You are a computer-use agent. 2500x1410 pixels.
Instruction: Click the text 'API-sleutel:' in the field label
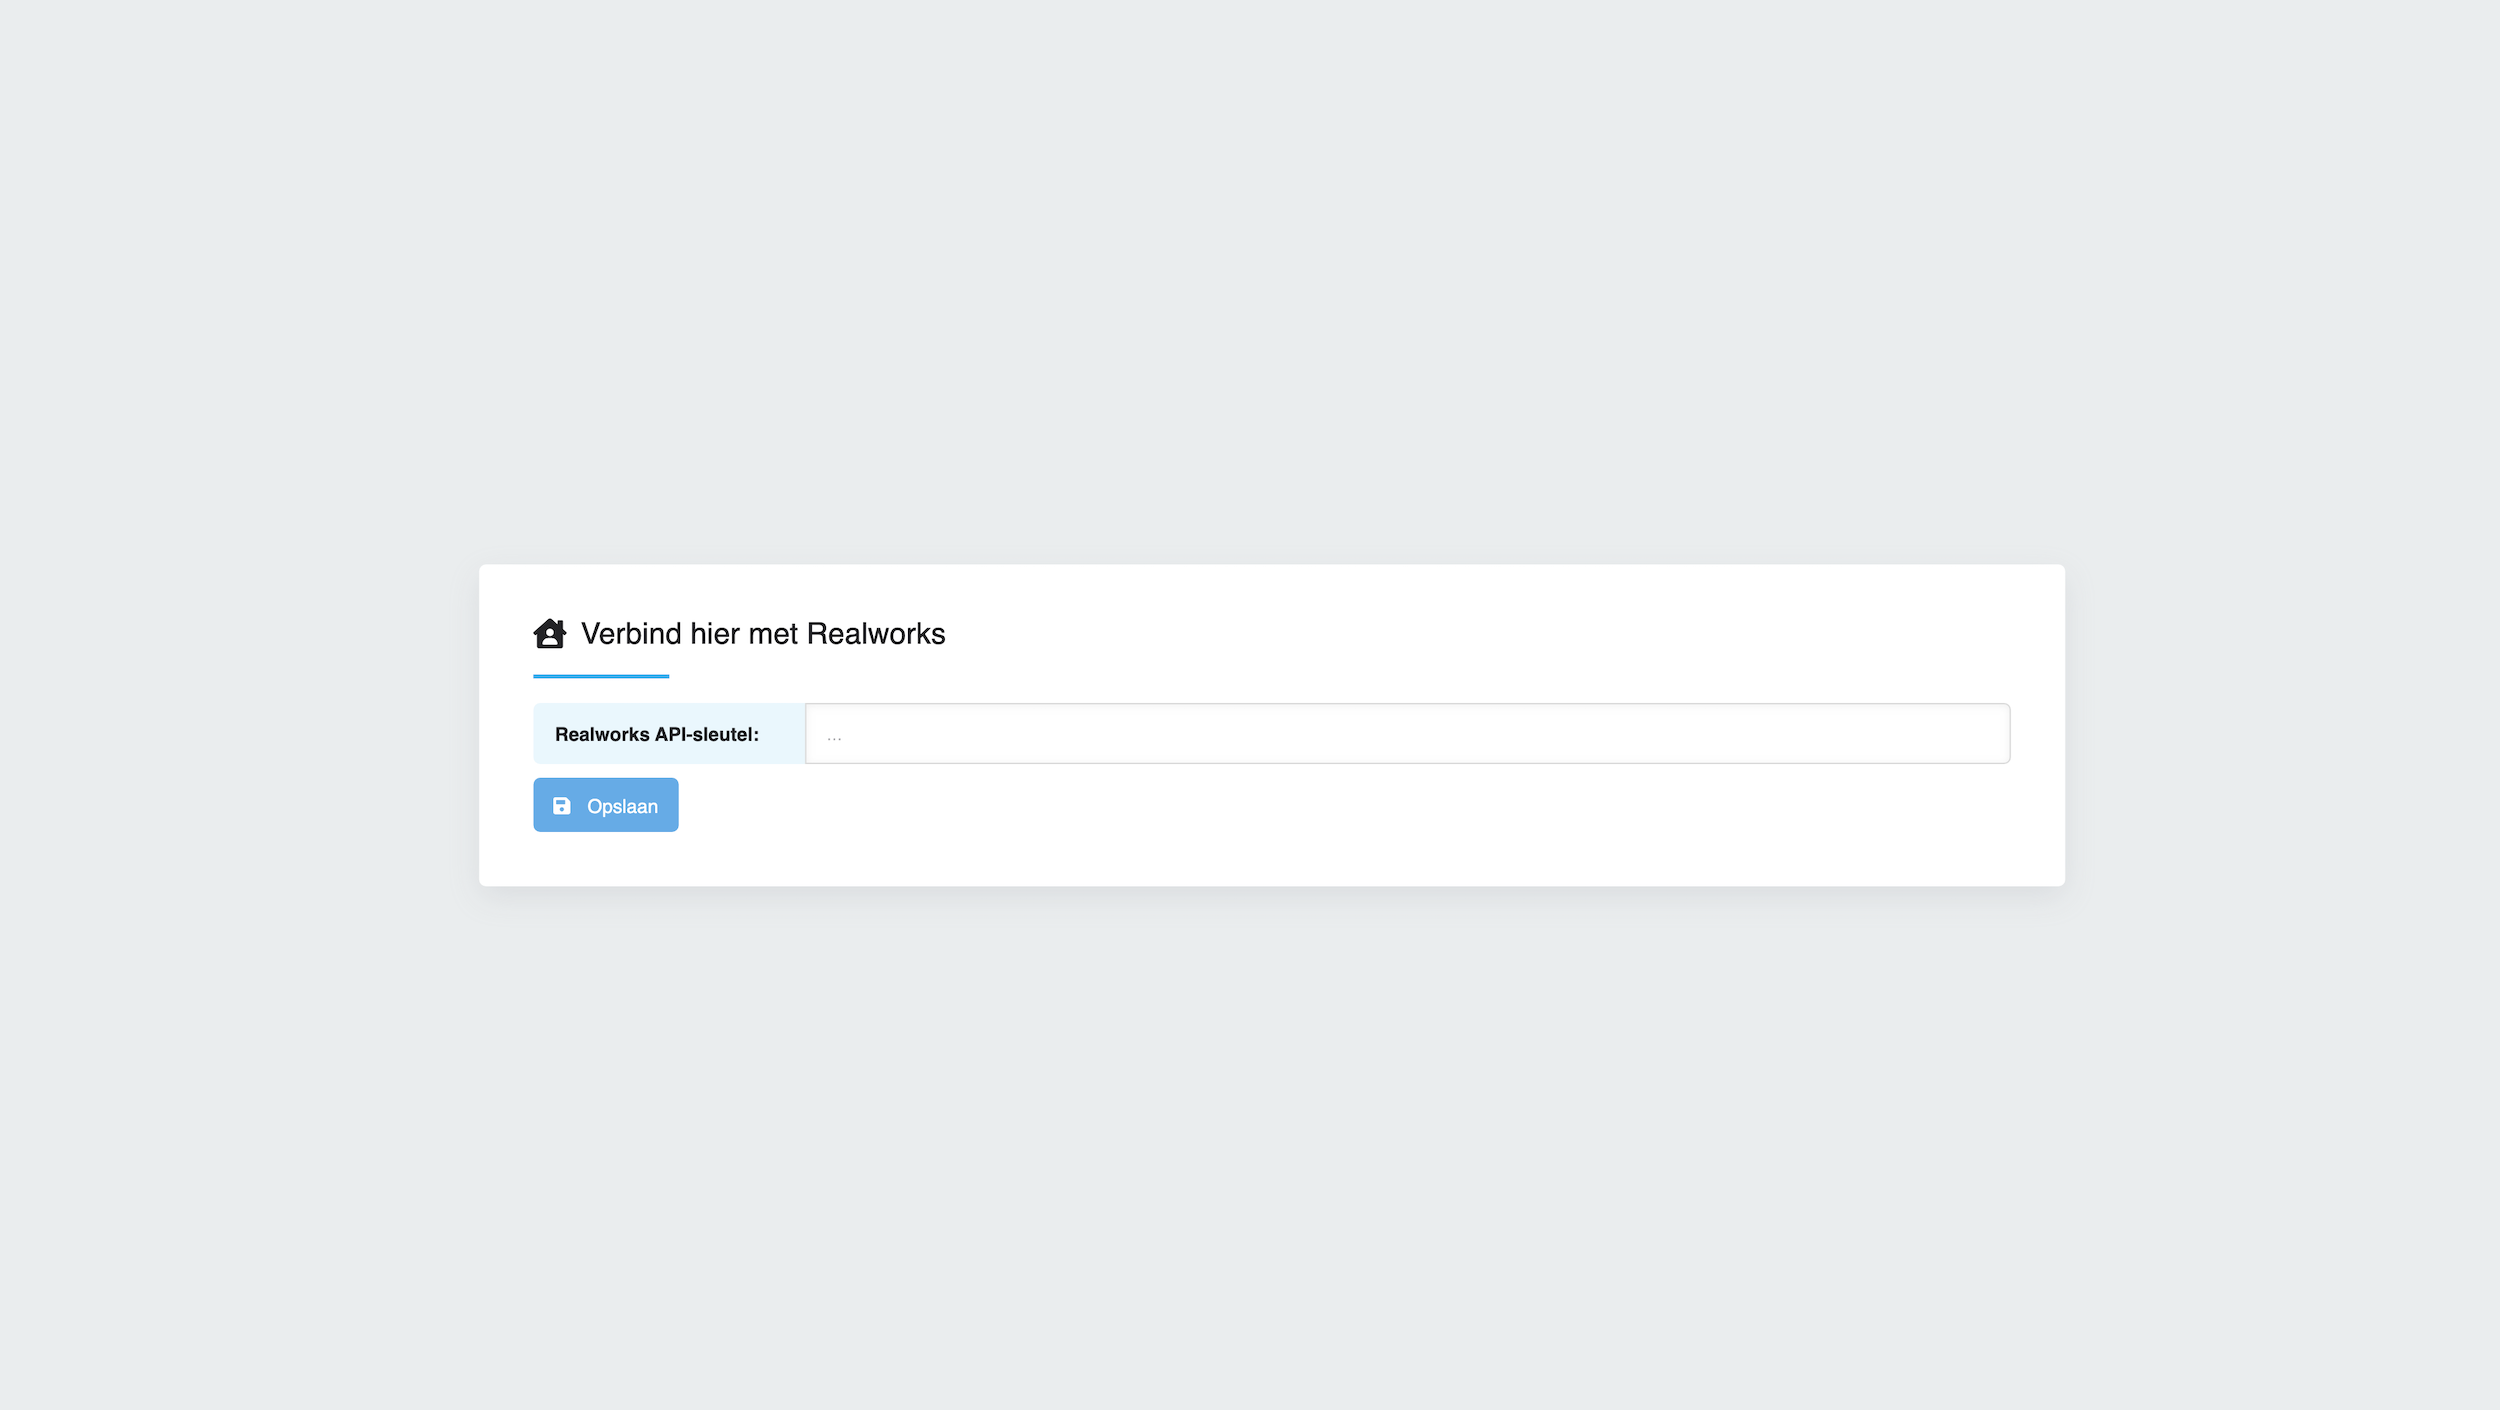click(x=706, y=735)
